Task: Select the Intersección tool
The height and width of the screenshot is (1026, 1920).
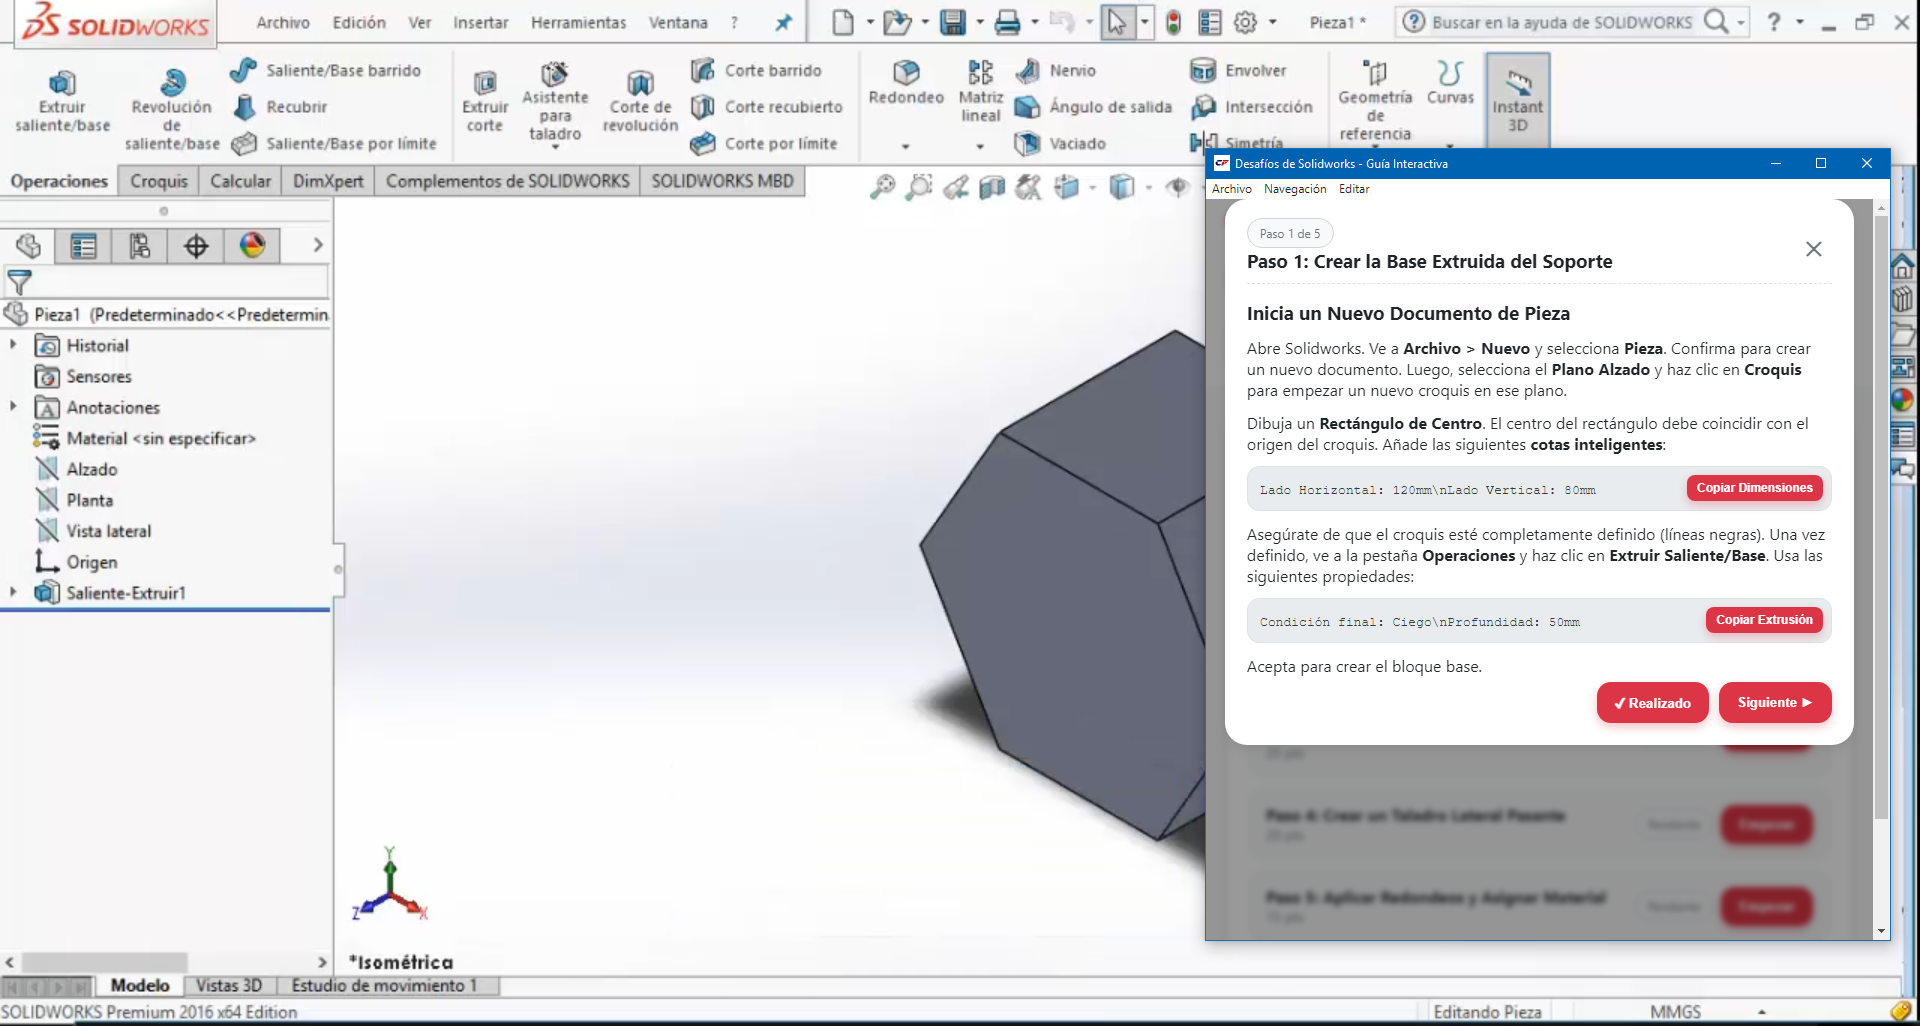Action: click(1251, 107)
